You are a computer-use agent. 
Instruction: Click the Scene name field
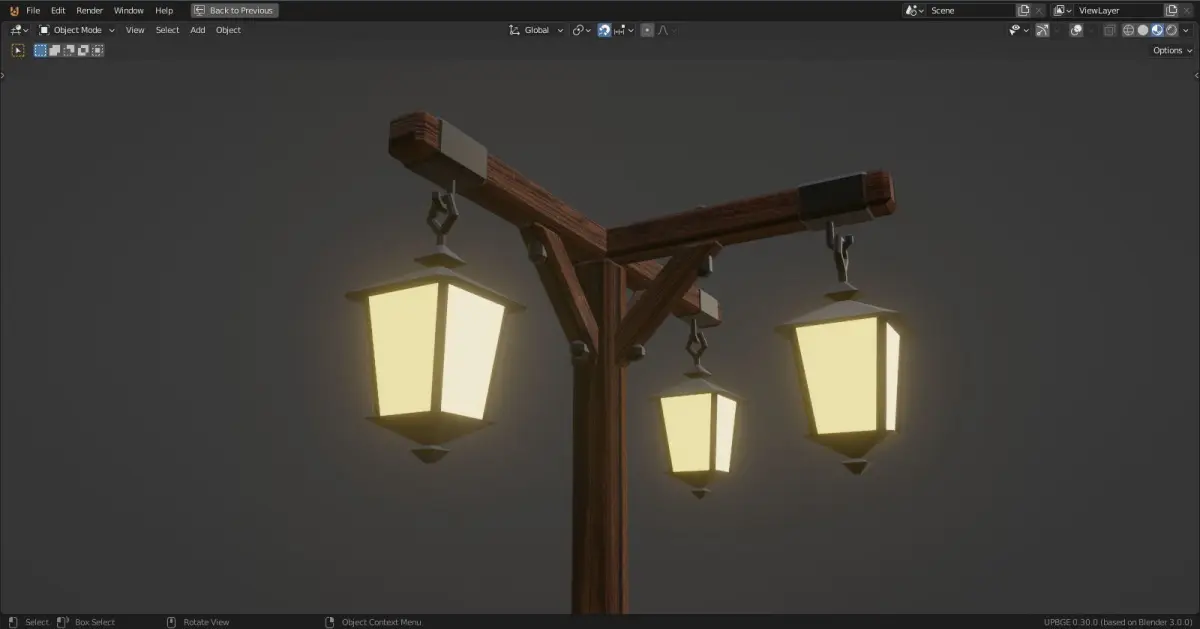click(970, 10)
